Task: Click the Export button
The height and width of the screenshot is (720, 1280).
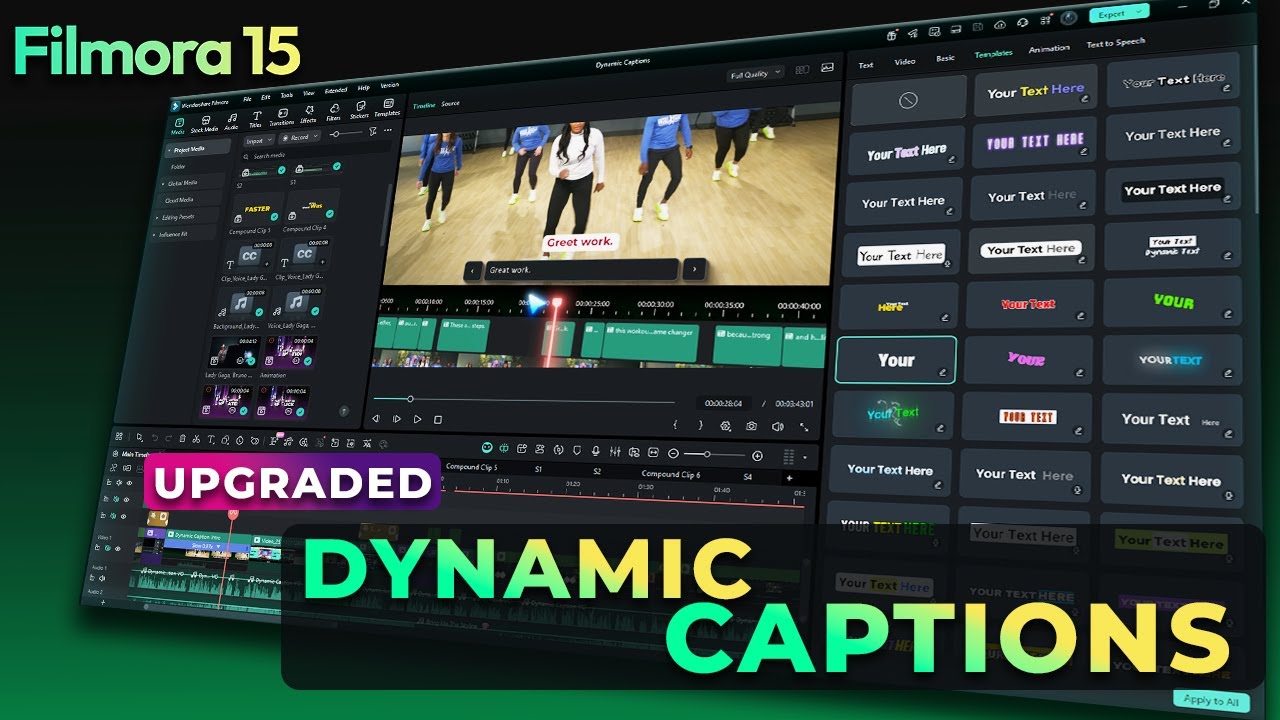Action: tap(1120, 13)
